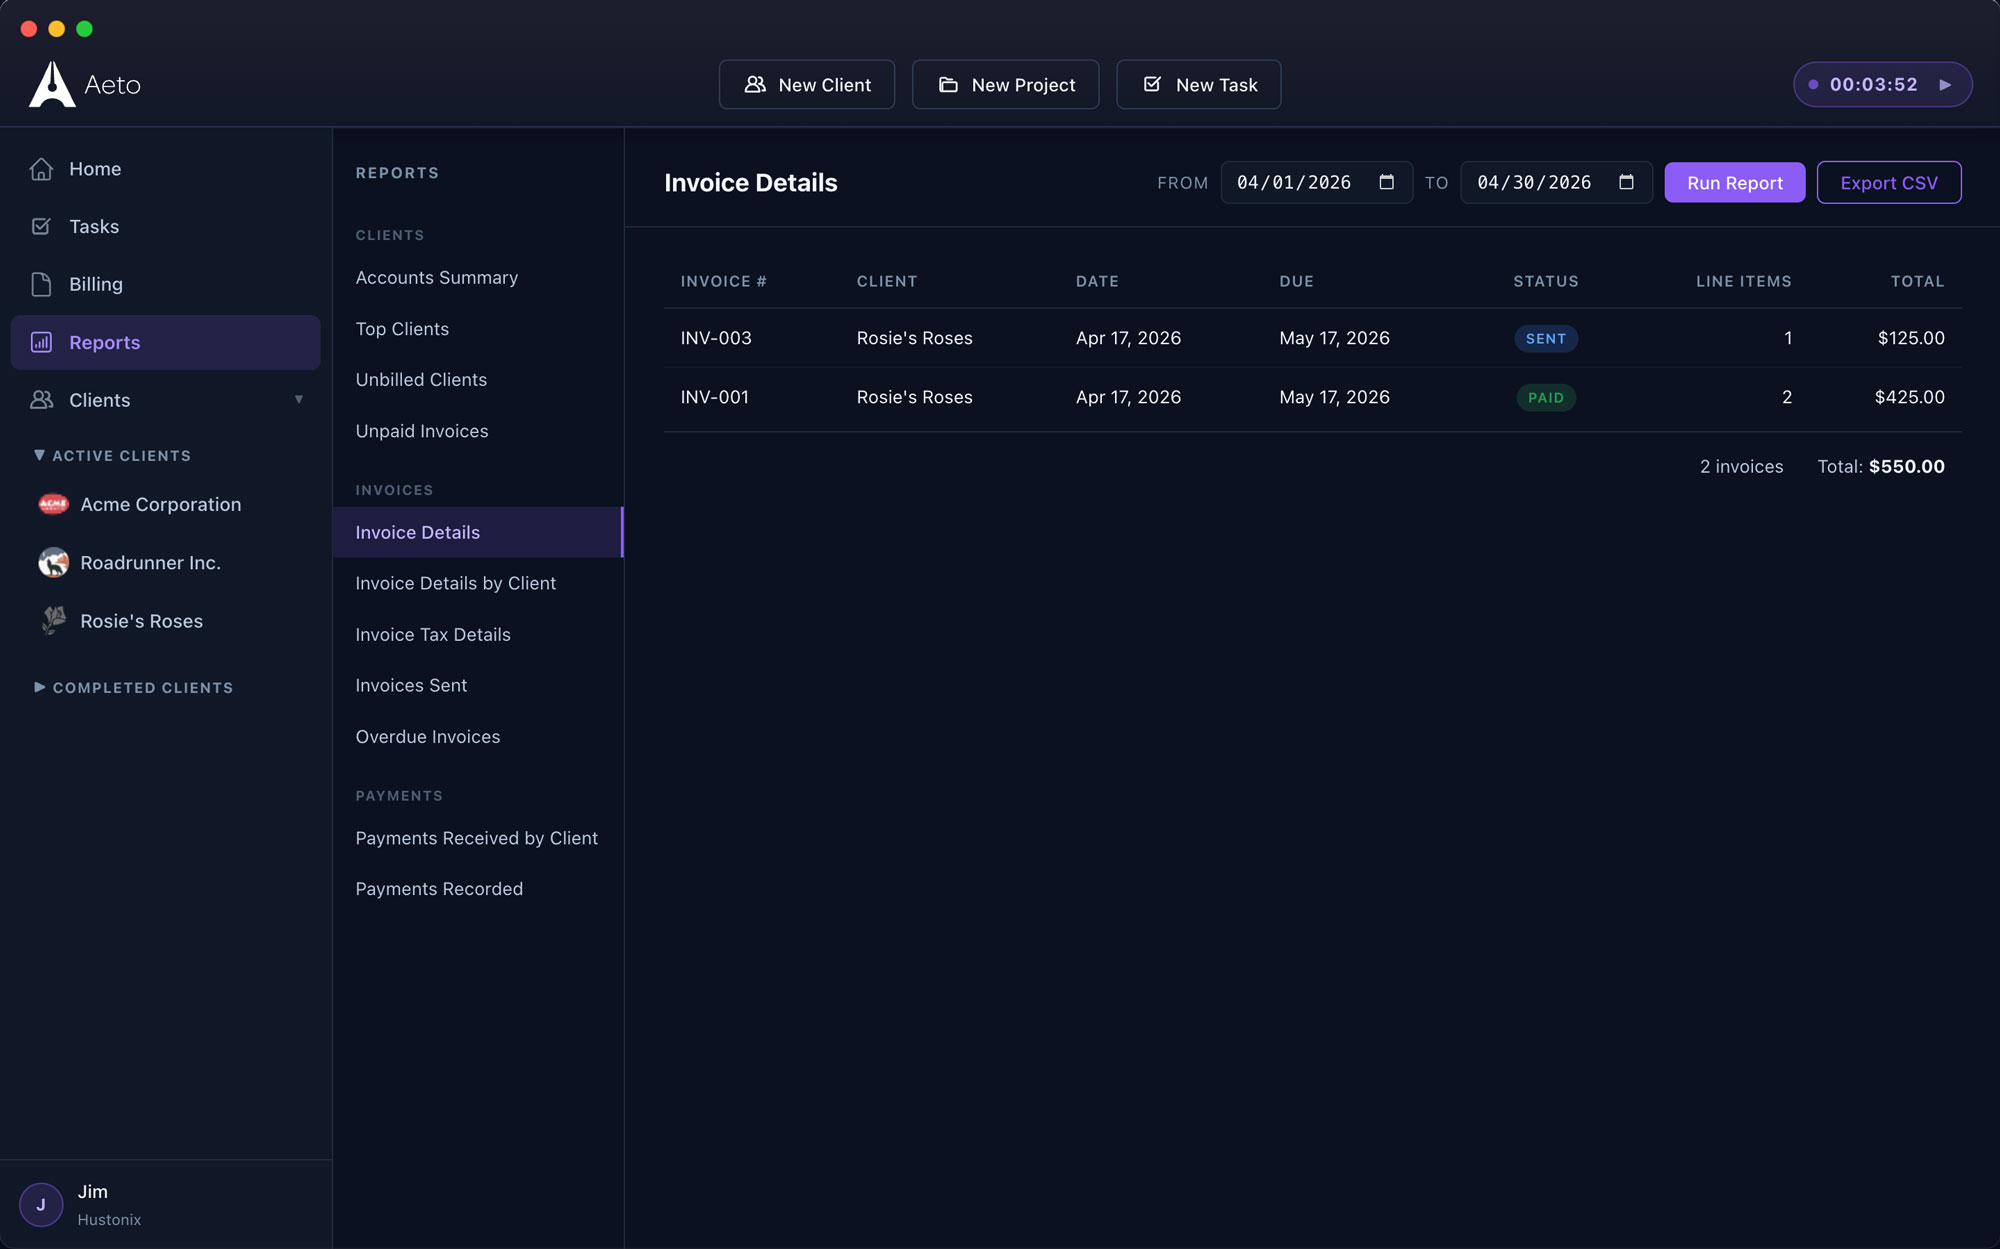Open the Payments Recorded report
The image size is (2000, 1249).
478,889
